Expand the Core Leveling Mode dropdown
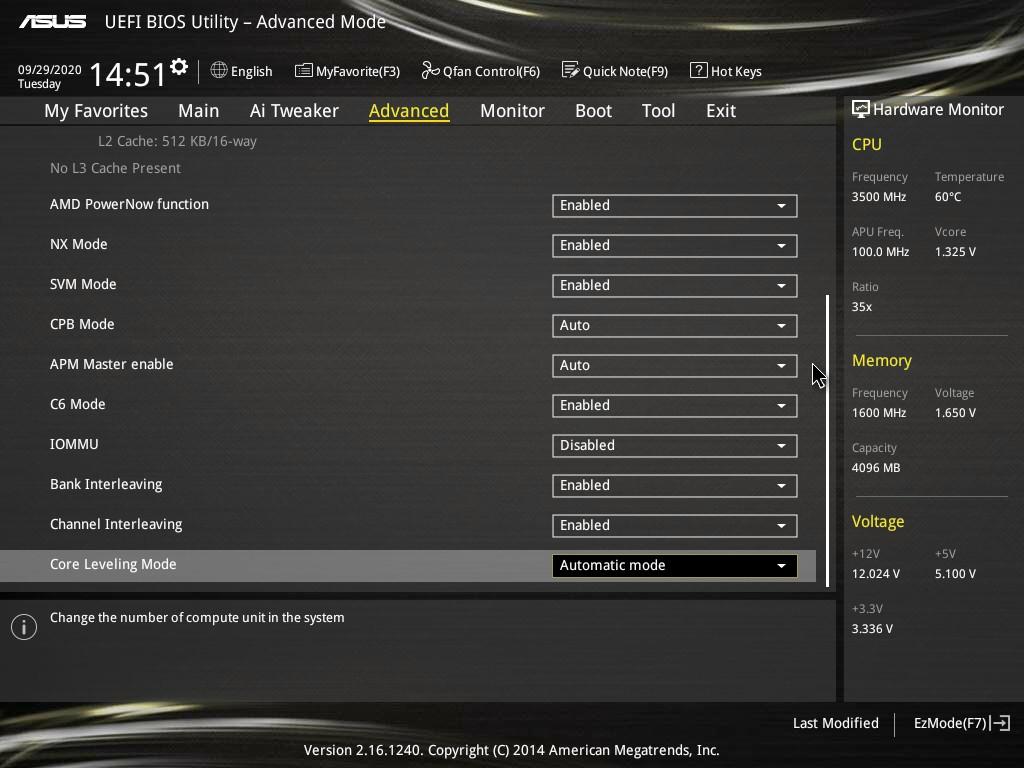This screenshot has width=1024, height=768. [675, 566]
